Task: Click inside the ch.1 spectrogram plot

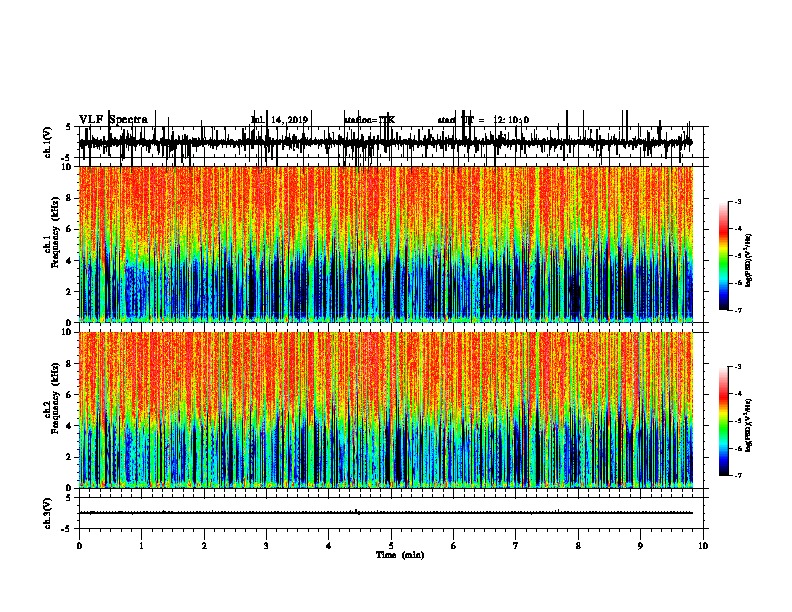Action: pyautogui.click(x=386, y=244)
